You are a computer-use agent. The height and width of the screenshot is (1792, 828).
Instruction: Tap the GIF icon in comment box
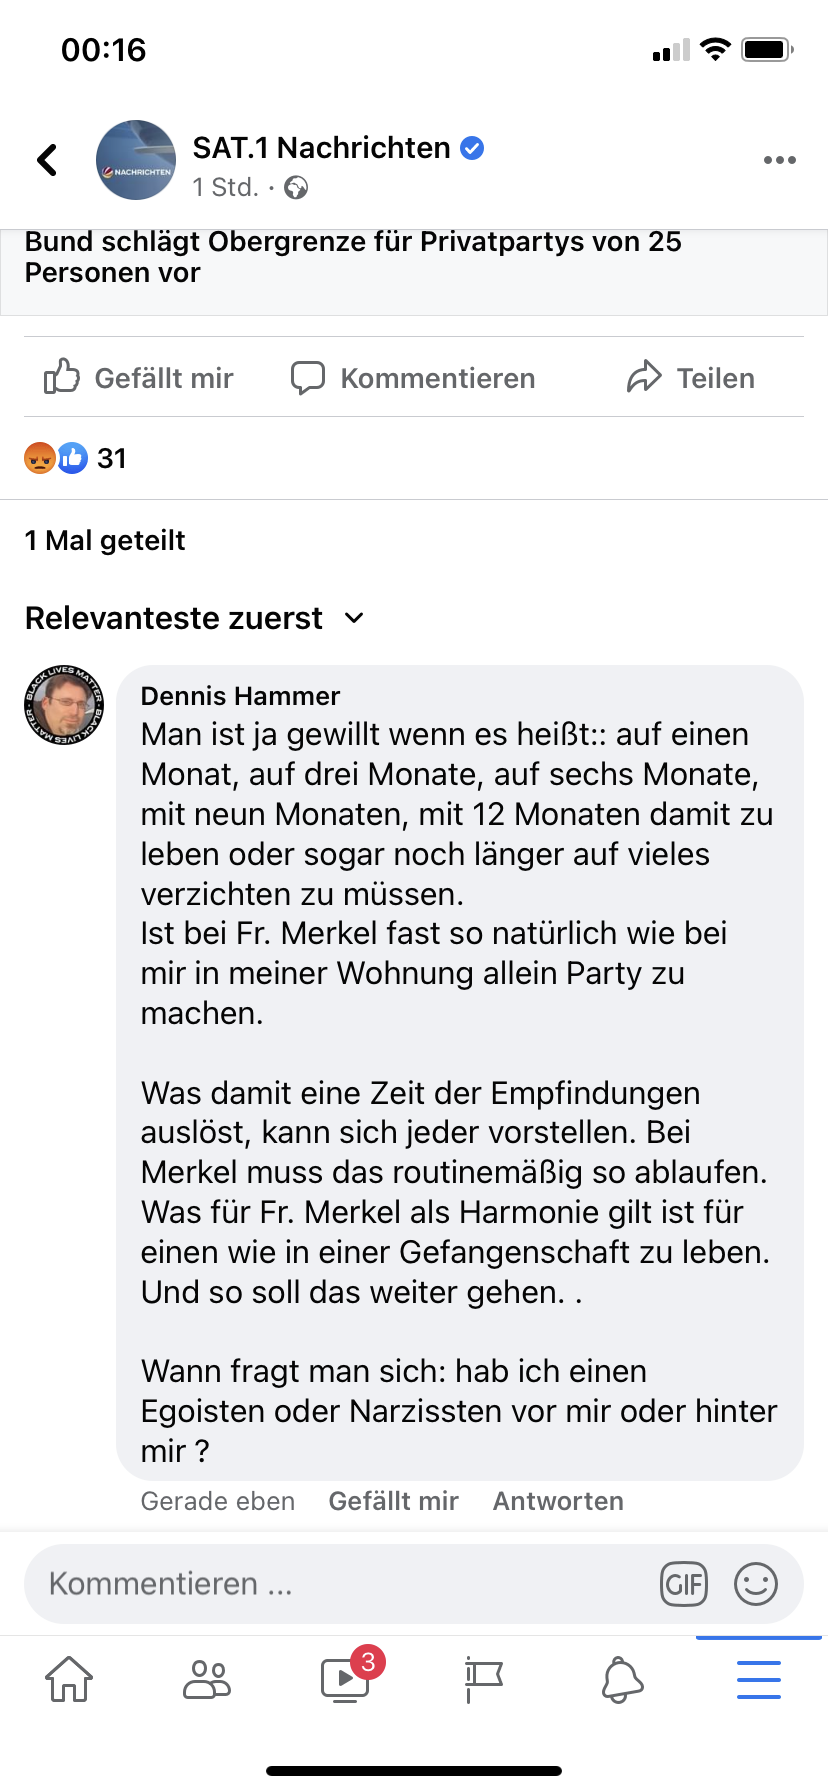(684, 1584)
